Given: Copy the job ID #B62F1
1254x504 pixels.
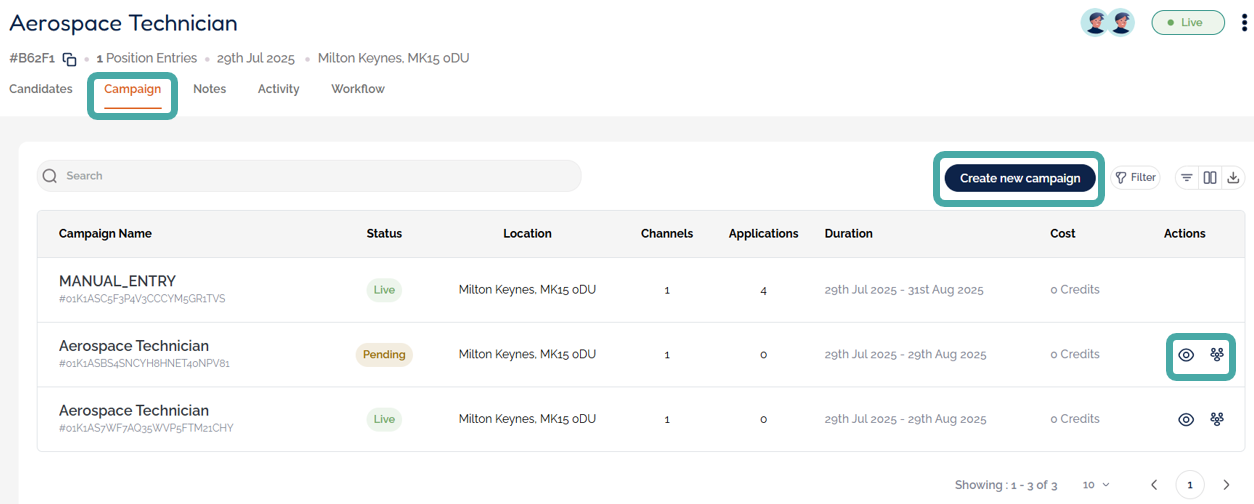Looking at the screenshot, I should 69,59.
